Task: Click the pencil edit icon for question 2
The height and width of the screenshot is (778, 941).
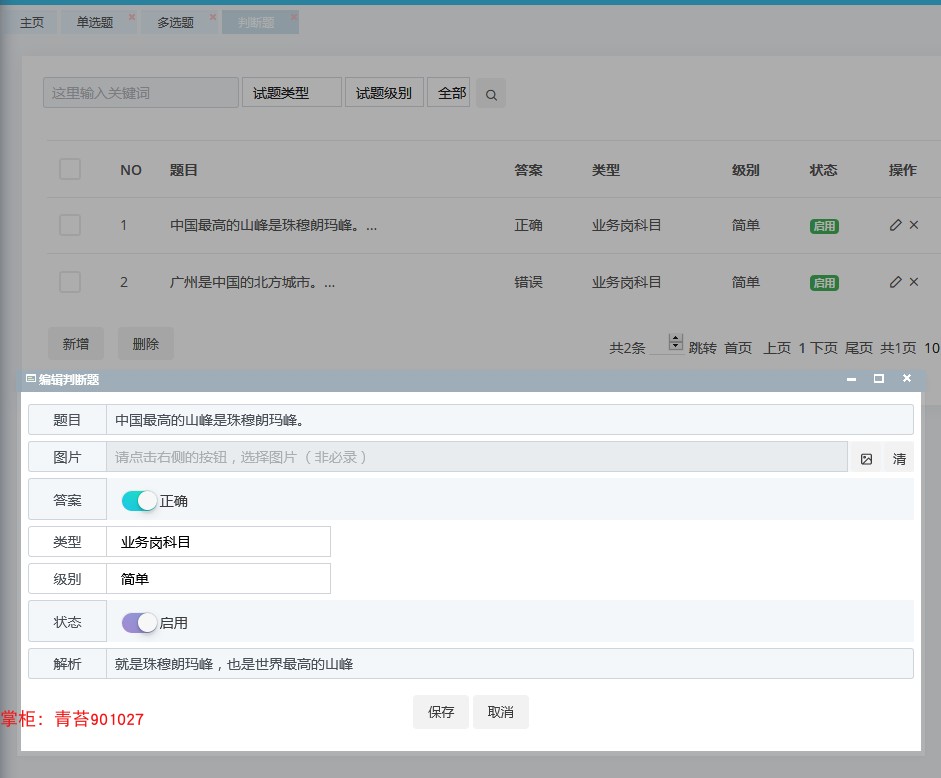Action: point(895,282)
